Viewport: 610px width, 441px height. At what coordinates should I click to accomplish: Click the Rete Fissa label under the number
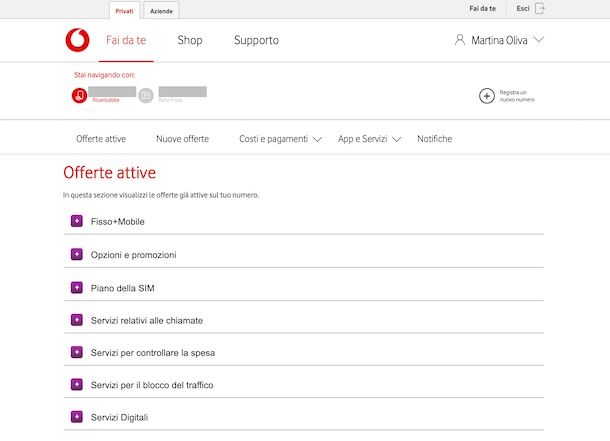pyautogui.click(x=170, y=100)
